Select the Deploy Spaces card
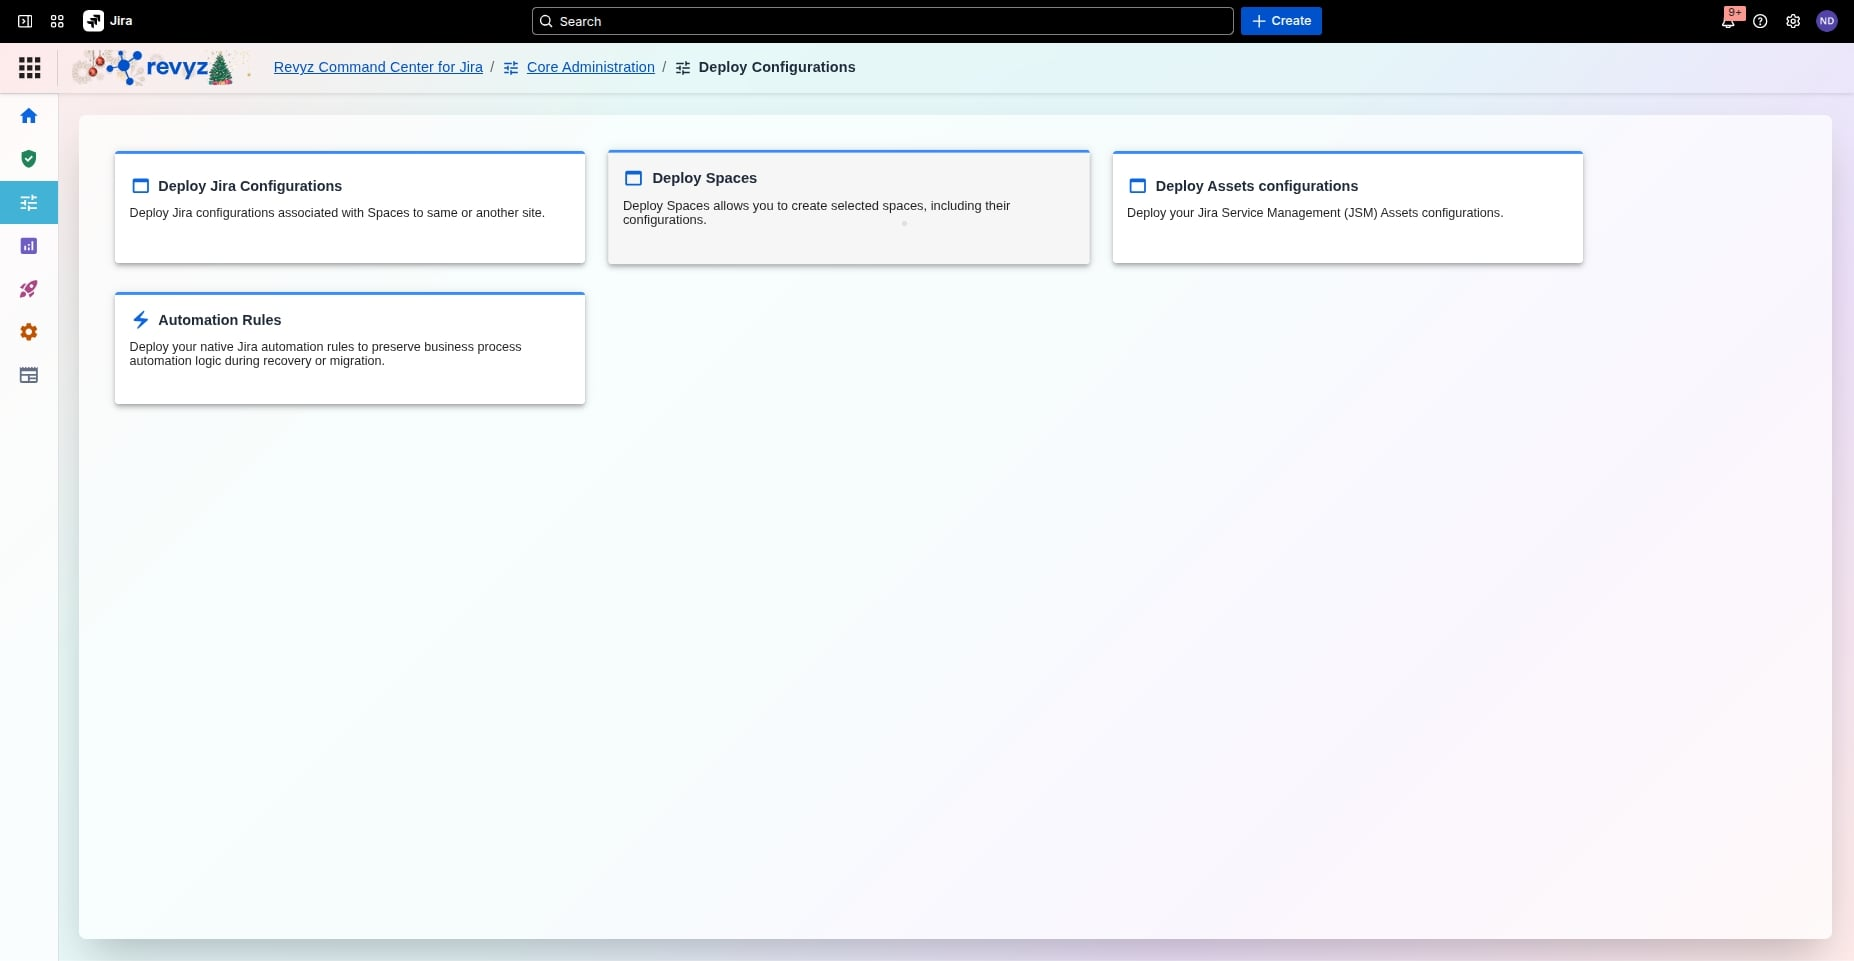This screenshot has width=1854, height=961. [848, 208]
